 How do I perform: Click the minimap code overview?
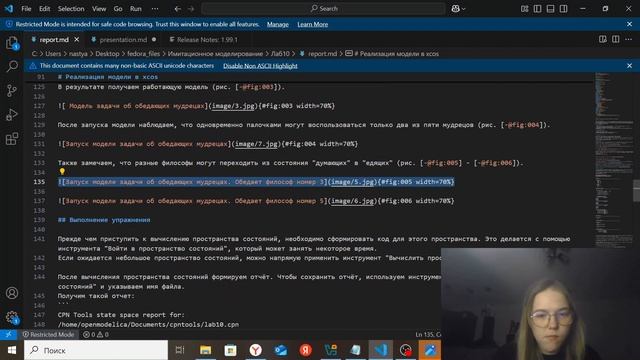click(613, 159)
